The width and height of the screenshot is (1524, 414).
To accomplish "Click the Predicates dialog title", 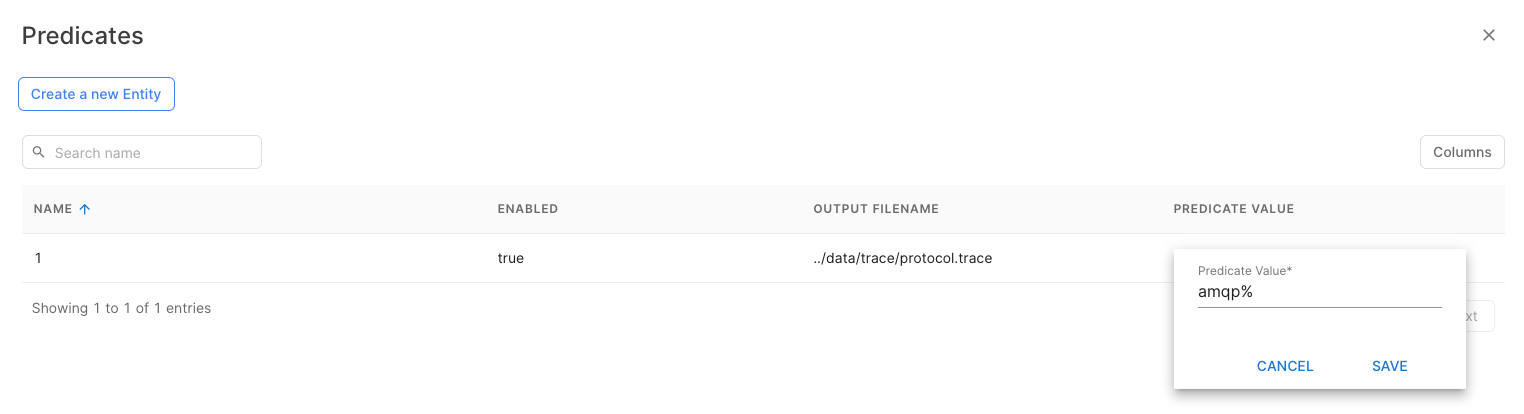I will [83, 36].
